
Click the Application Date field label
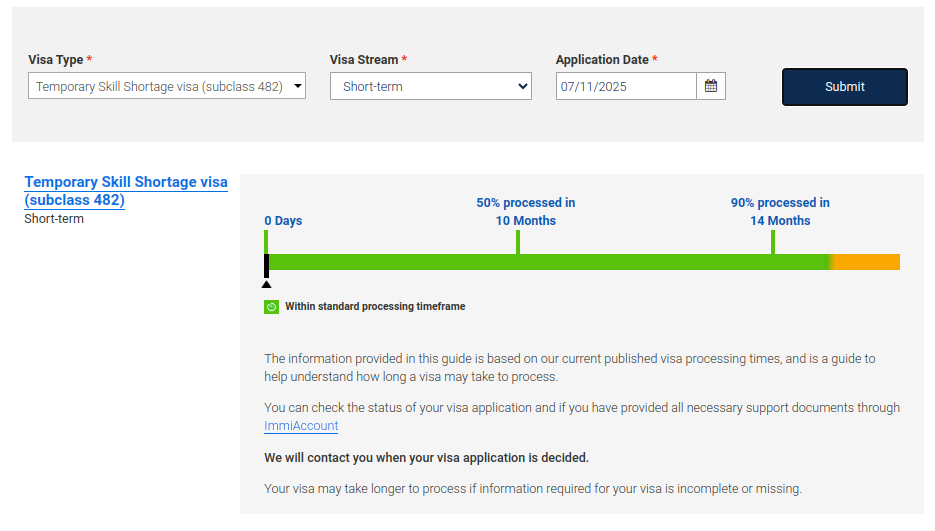point(605,60)
